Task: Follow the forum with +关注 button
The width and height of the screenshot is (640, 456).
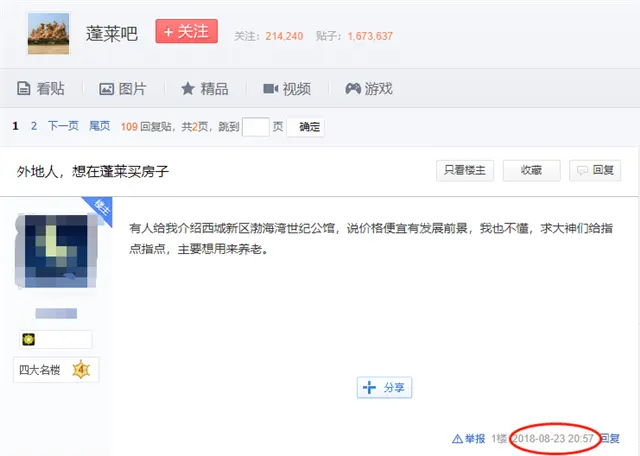Action: click(x=187, y=31)
